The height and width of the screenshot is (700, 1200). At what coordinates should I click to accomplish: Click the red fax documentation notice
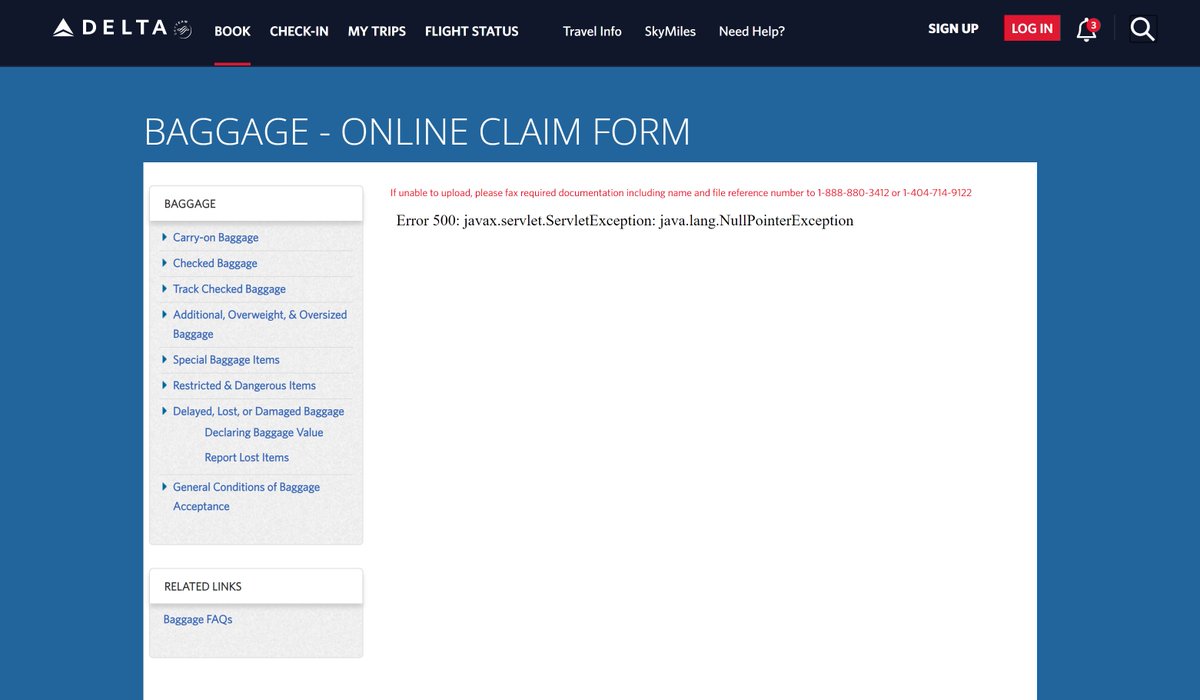681,193
